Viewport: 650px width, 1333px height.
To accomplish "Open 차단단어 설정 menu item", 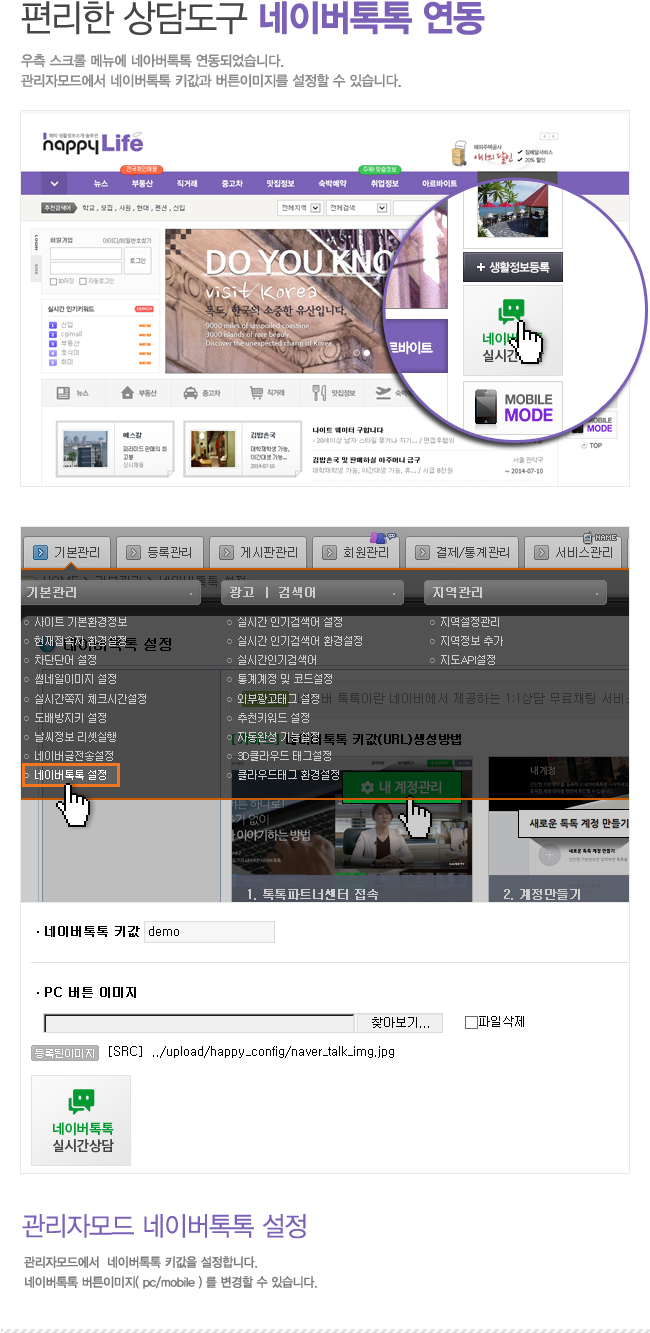I will tap(65, 660).
